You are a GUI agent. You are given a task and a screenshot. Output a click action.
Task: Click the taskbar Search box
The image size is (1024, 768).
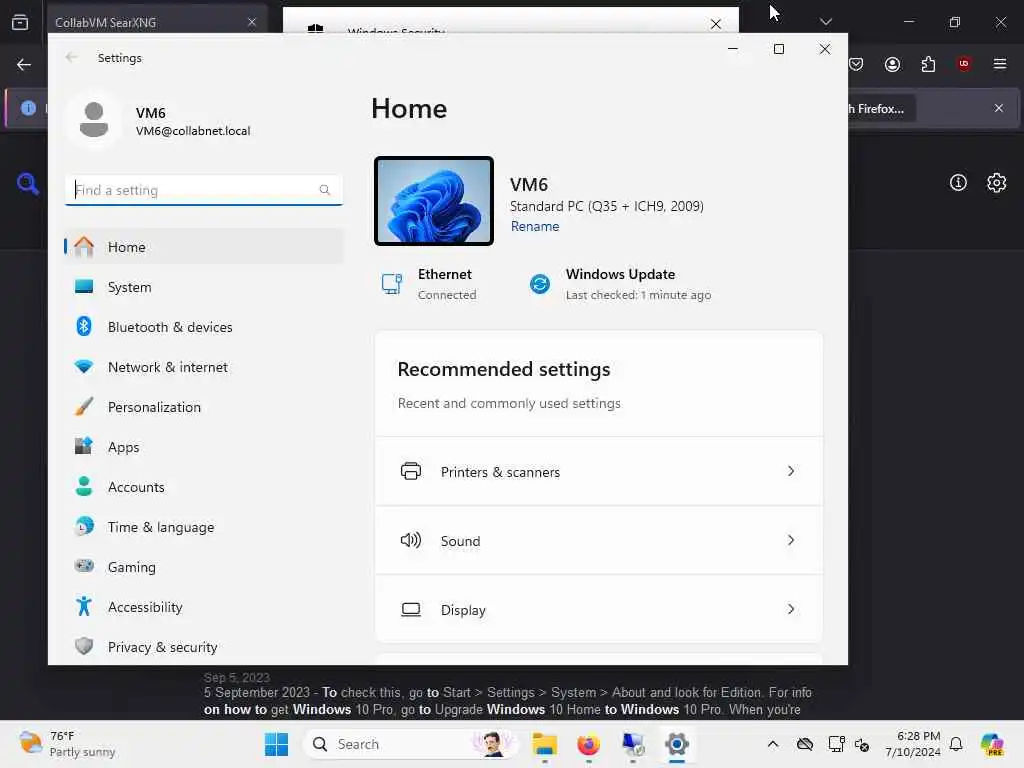tap(411, 744)
